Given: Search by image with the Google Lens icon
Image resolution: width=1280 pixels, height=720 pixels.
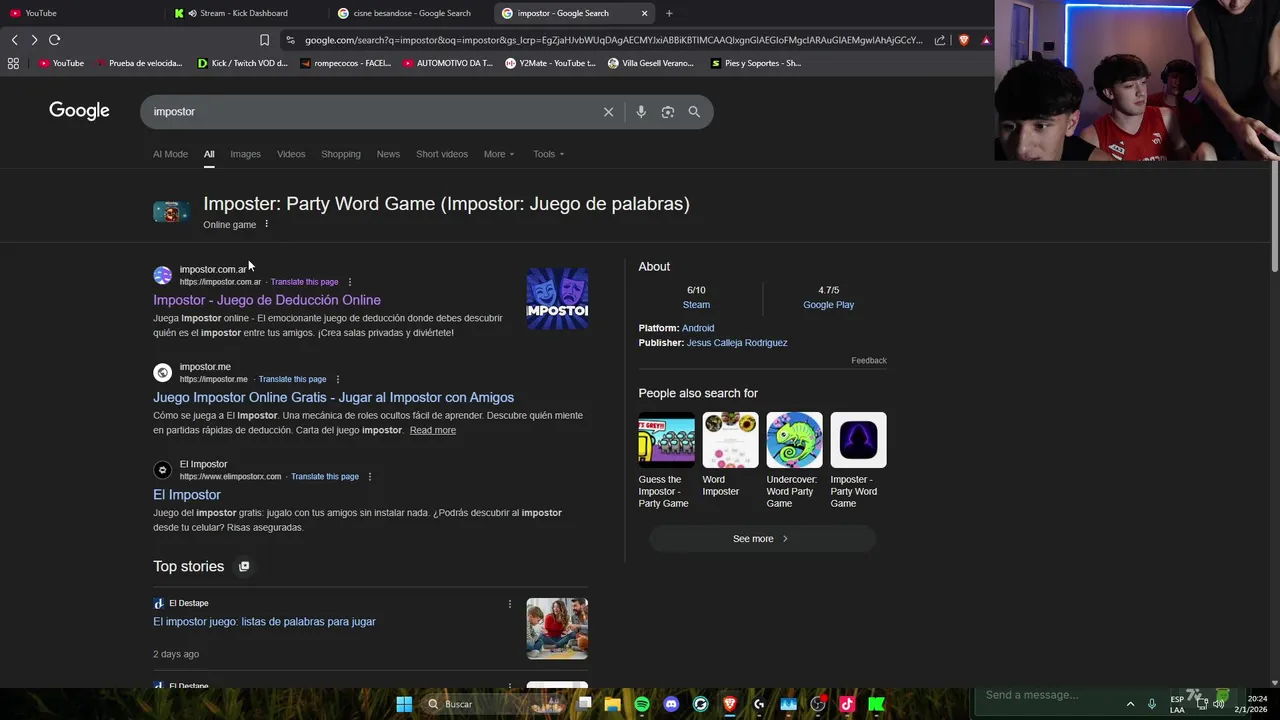Looking at the screenshot, I should point(668,112).
